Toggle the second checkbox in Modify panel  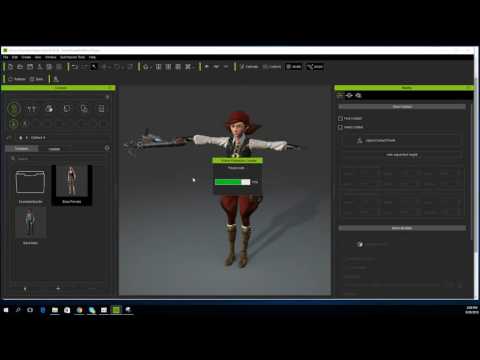(x=340, y=127)
